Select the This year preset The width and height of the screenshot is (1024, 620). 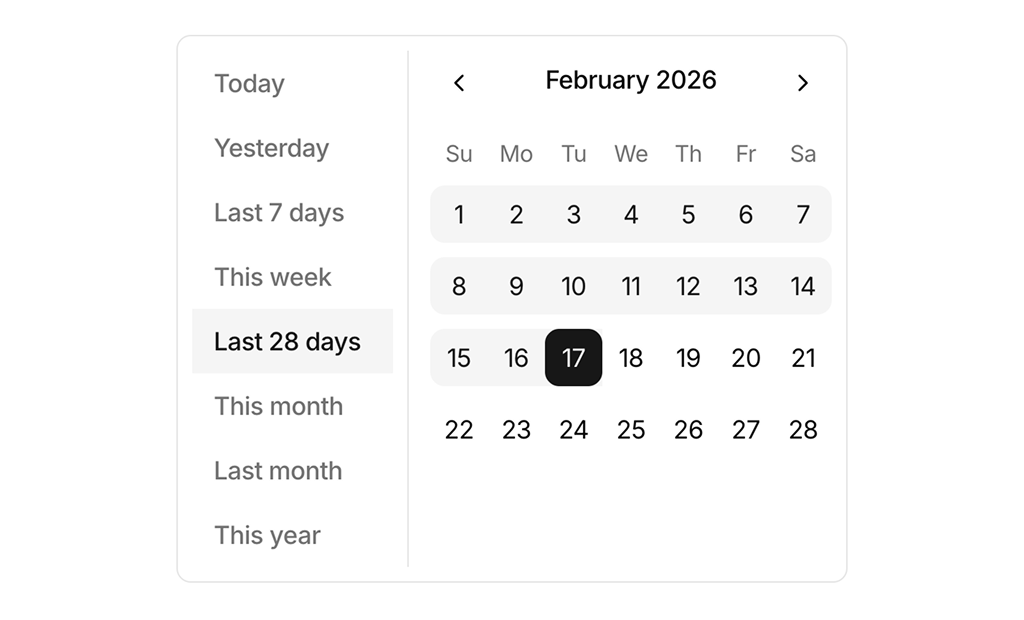267,535
